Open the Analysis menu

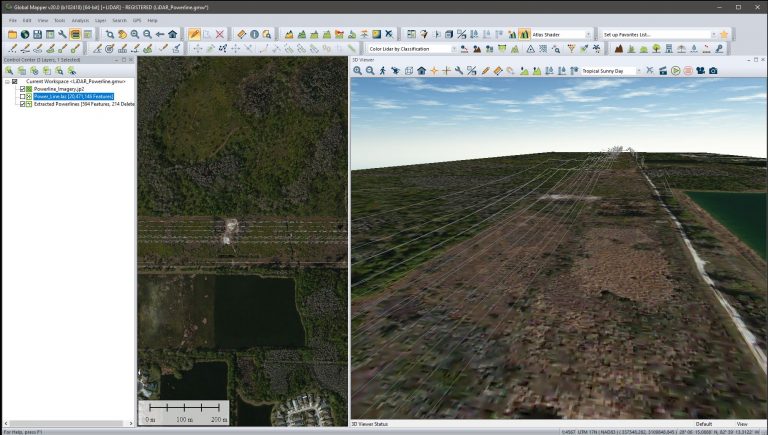click(80, 21)
